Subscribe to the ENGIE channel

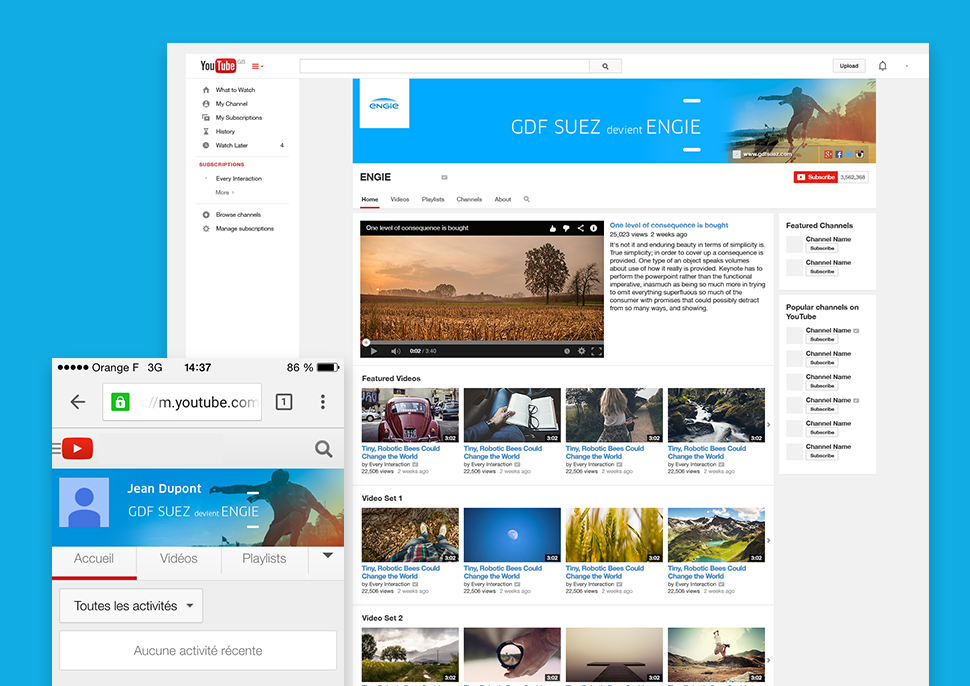[816, 178]
